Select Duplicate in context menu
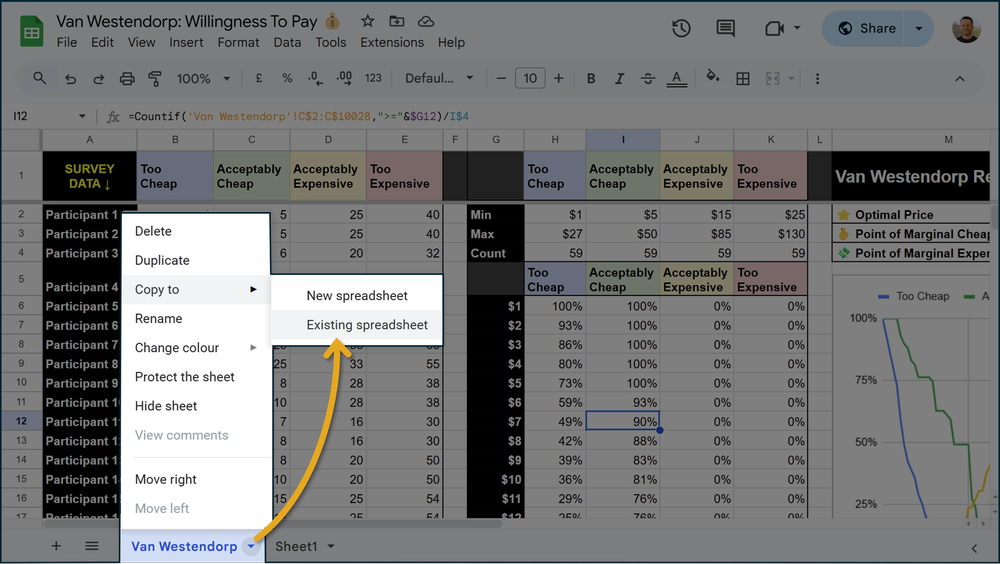 point(196,260)
